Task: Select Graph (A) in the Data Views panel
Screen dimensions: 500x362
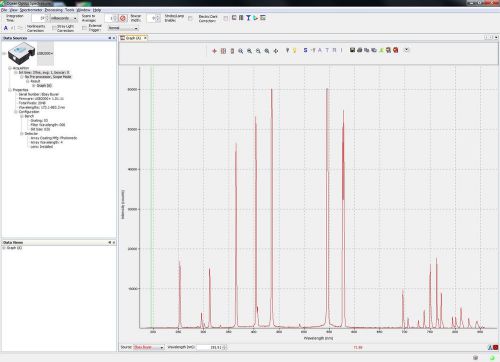Action: [14, 248]
